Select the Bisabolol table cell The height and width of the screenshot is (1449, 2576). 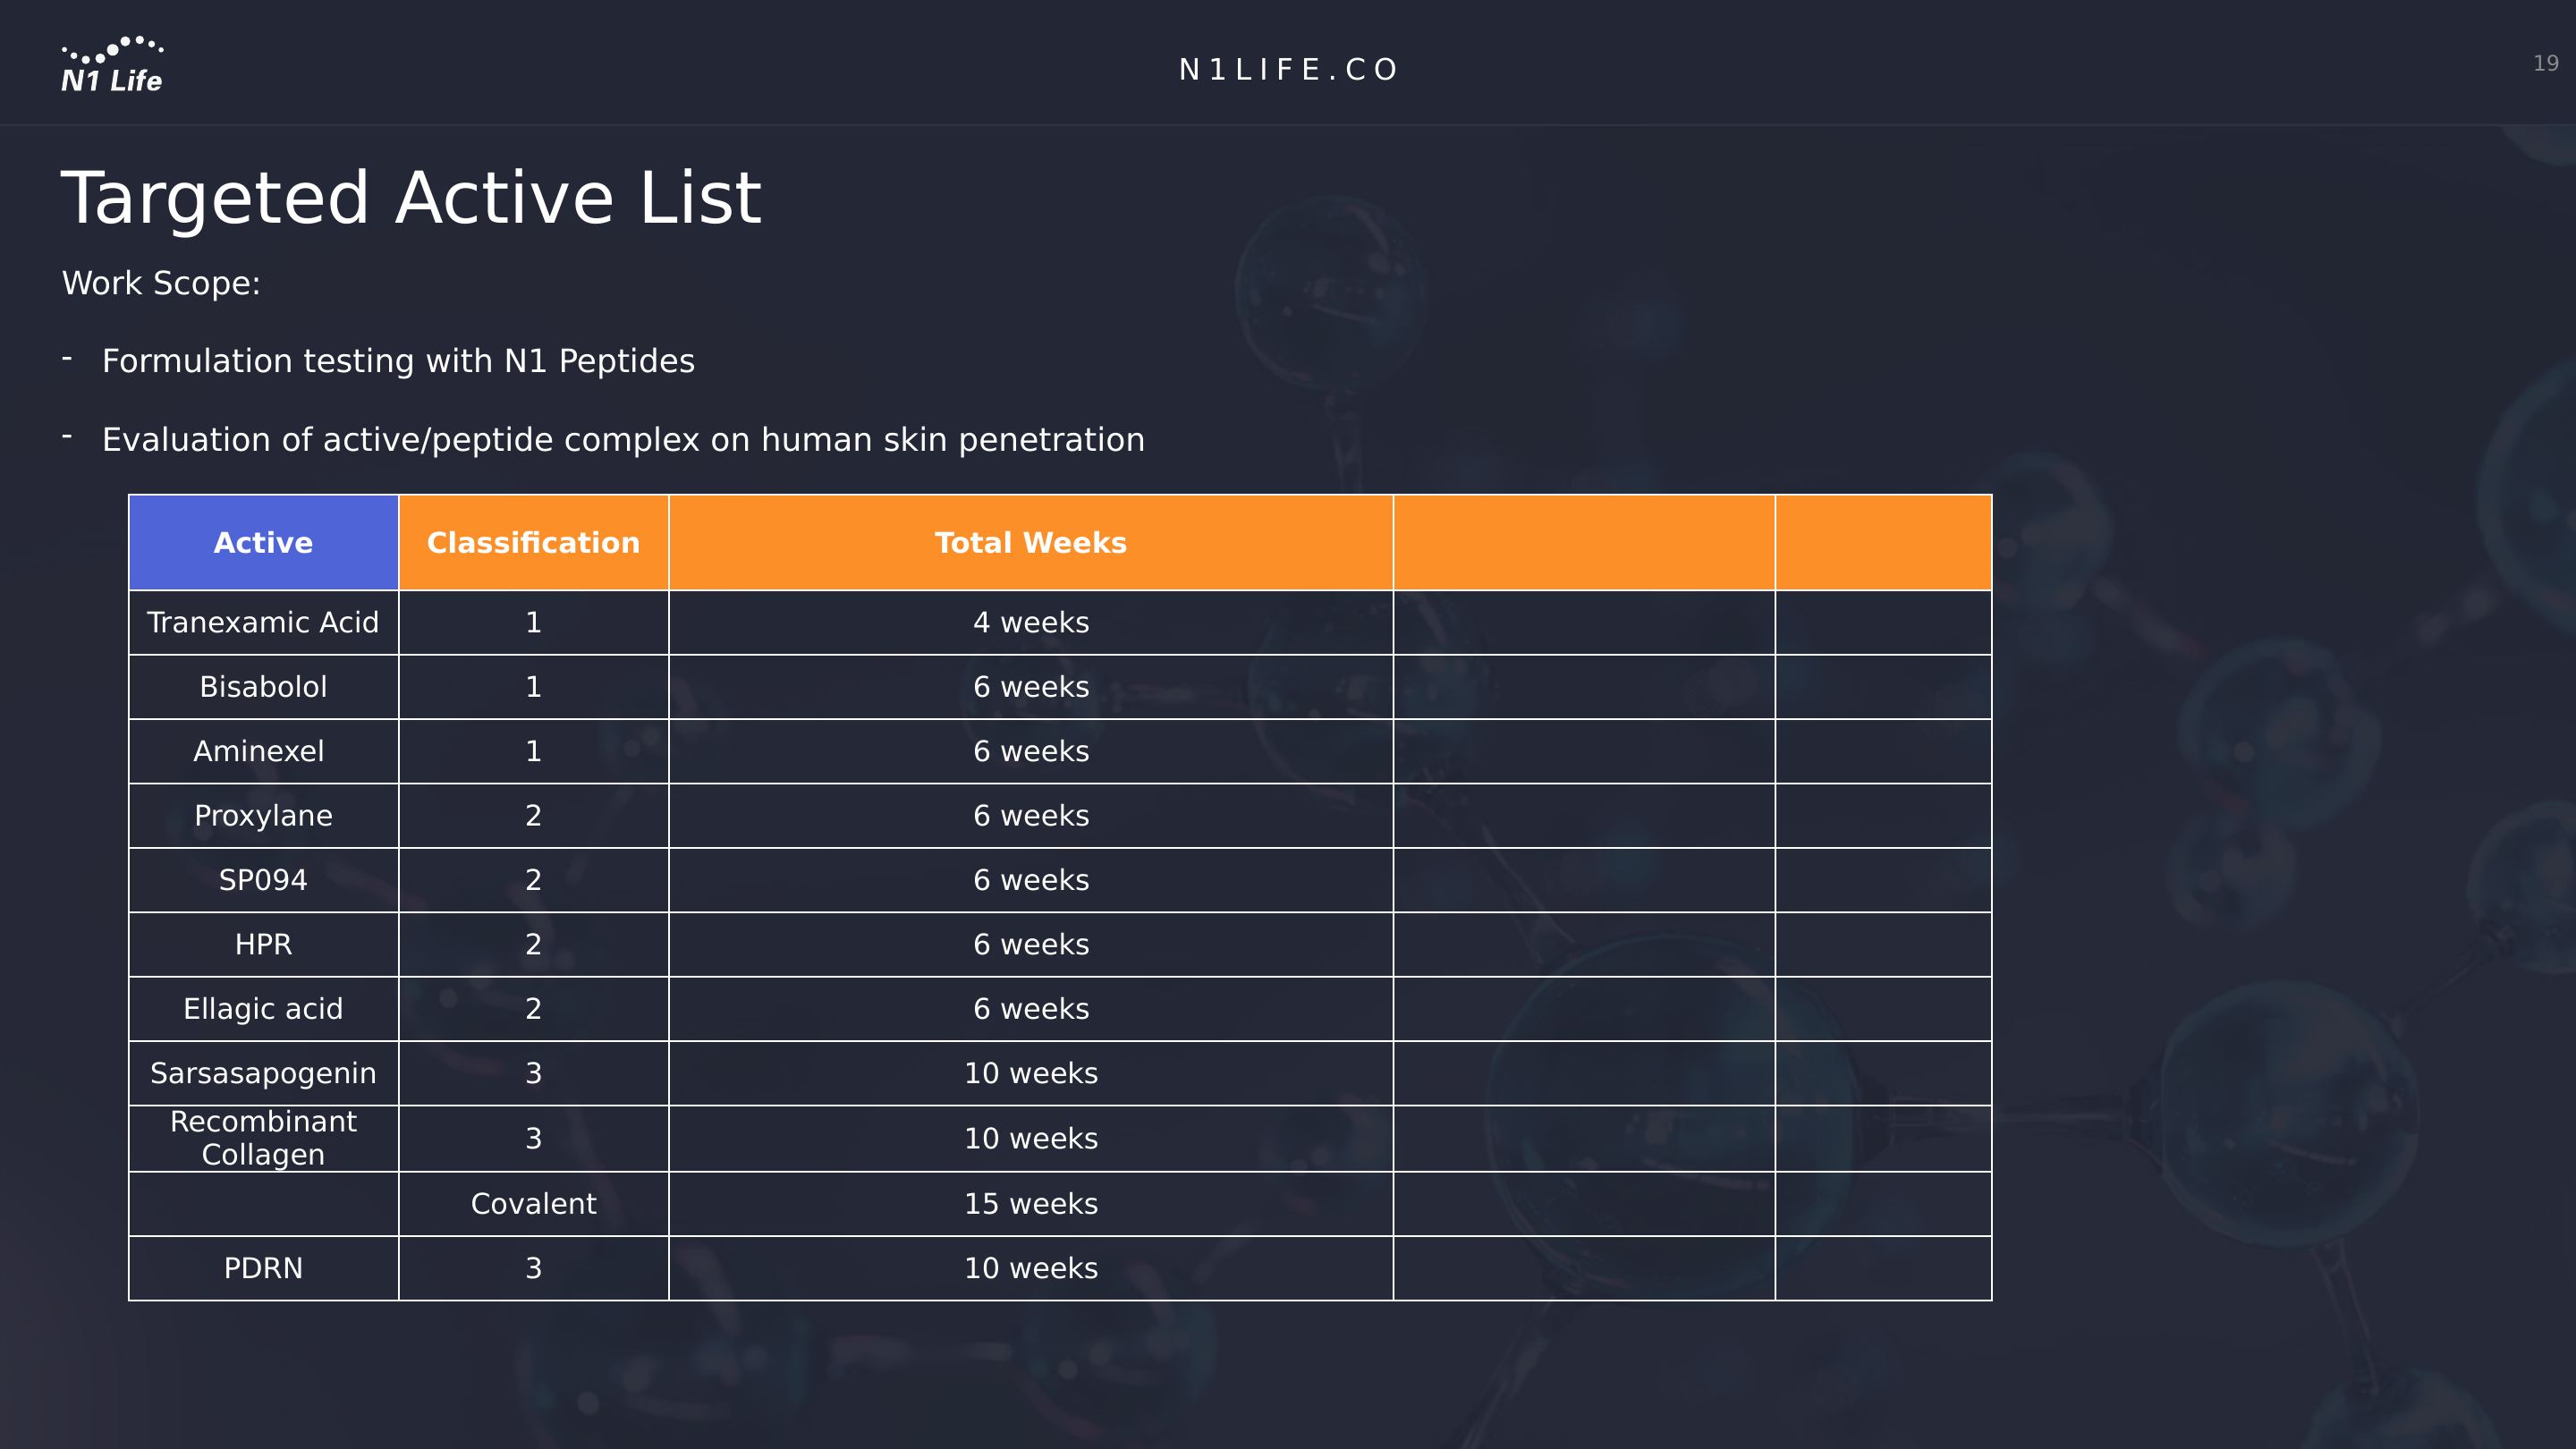point(263,687)
